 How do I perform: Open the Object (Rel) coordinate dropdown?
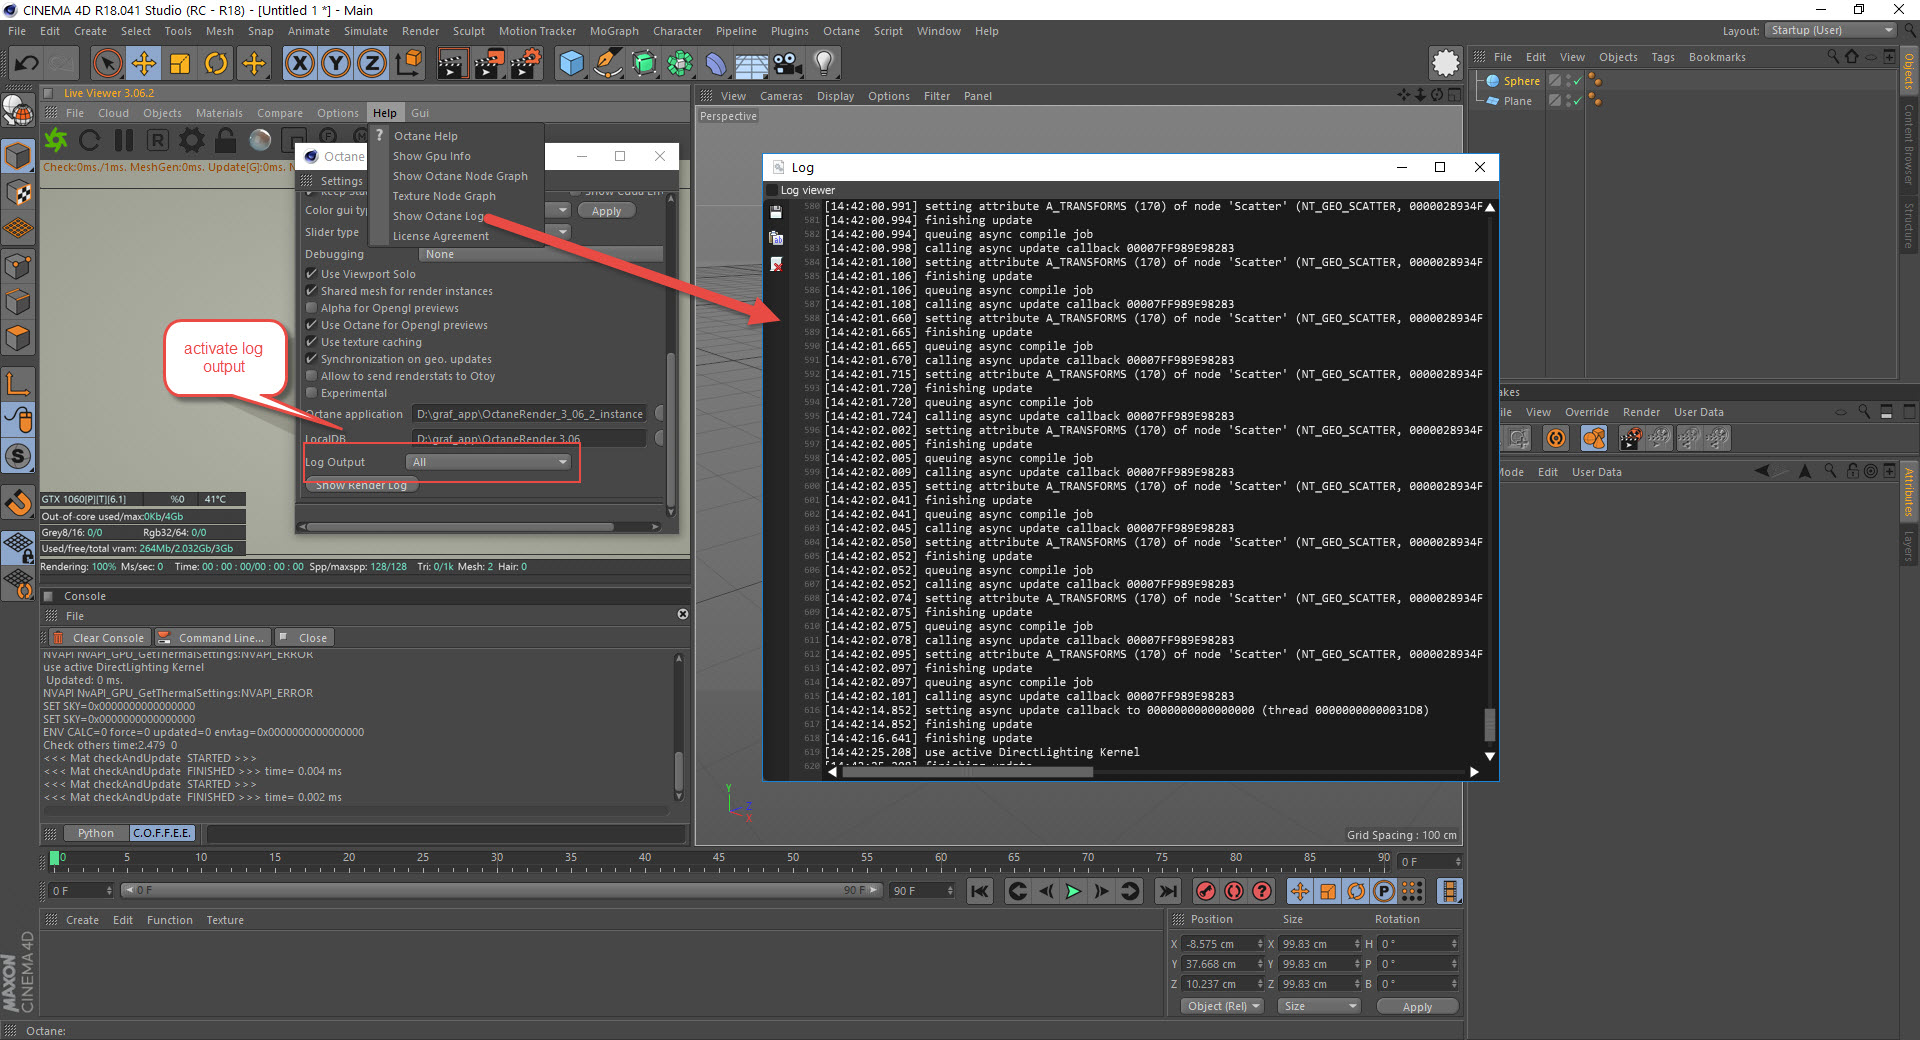pos(1222,1006)
